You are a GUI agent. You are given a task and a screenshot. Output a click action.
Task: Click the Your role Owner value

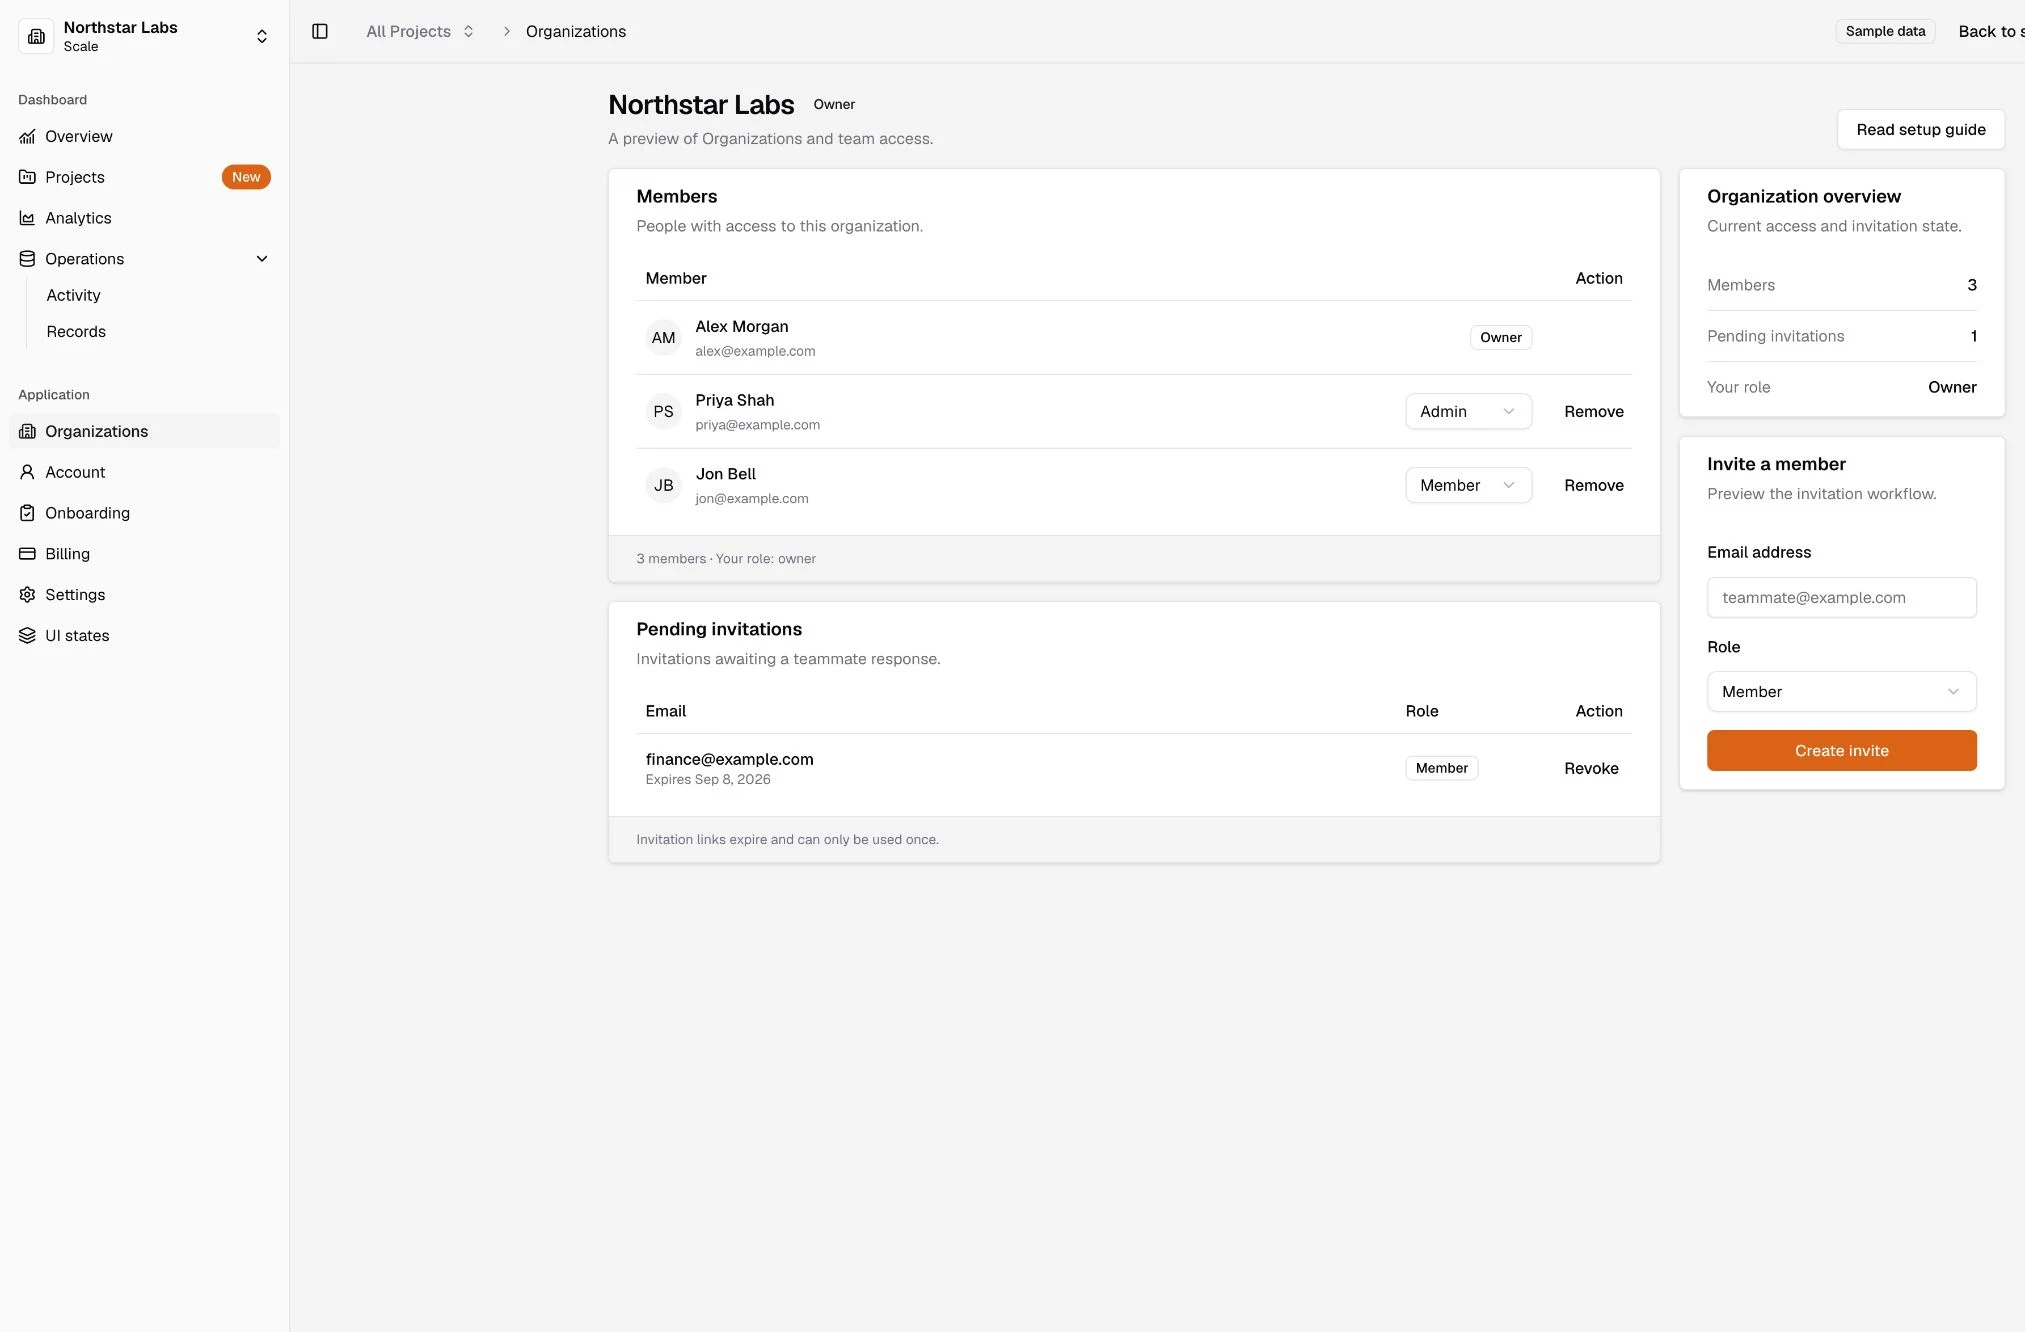point(1951,387)
